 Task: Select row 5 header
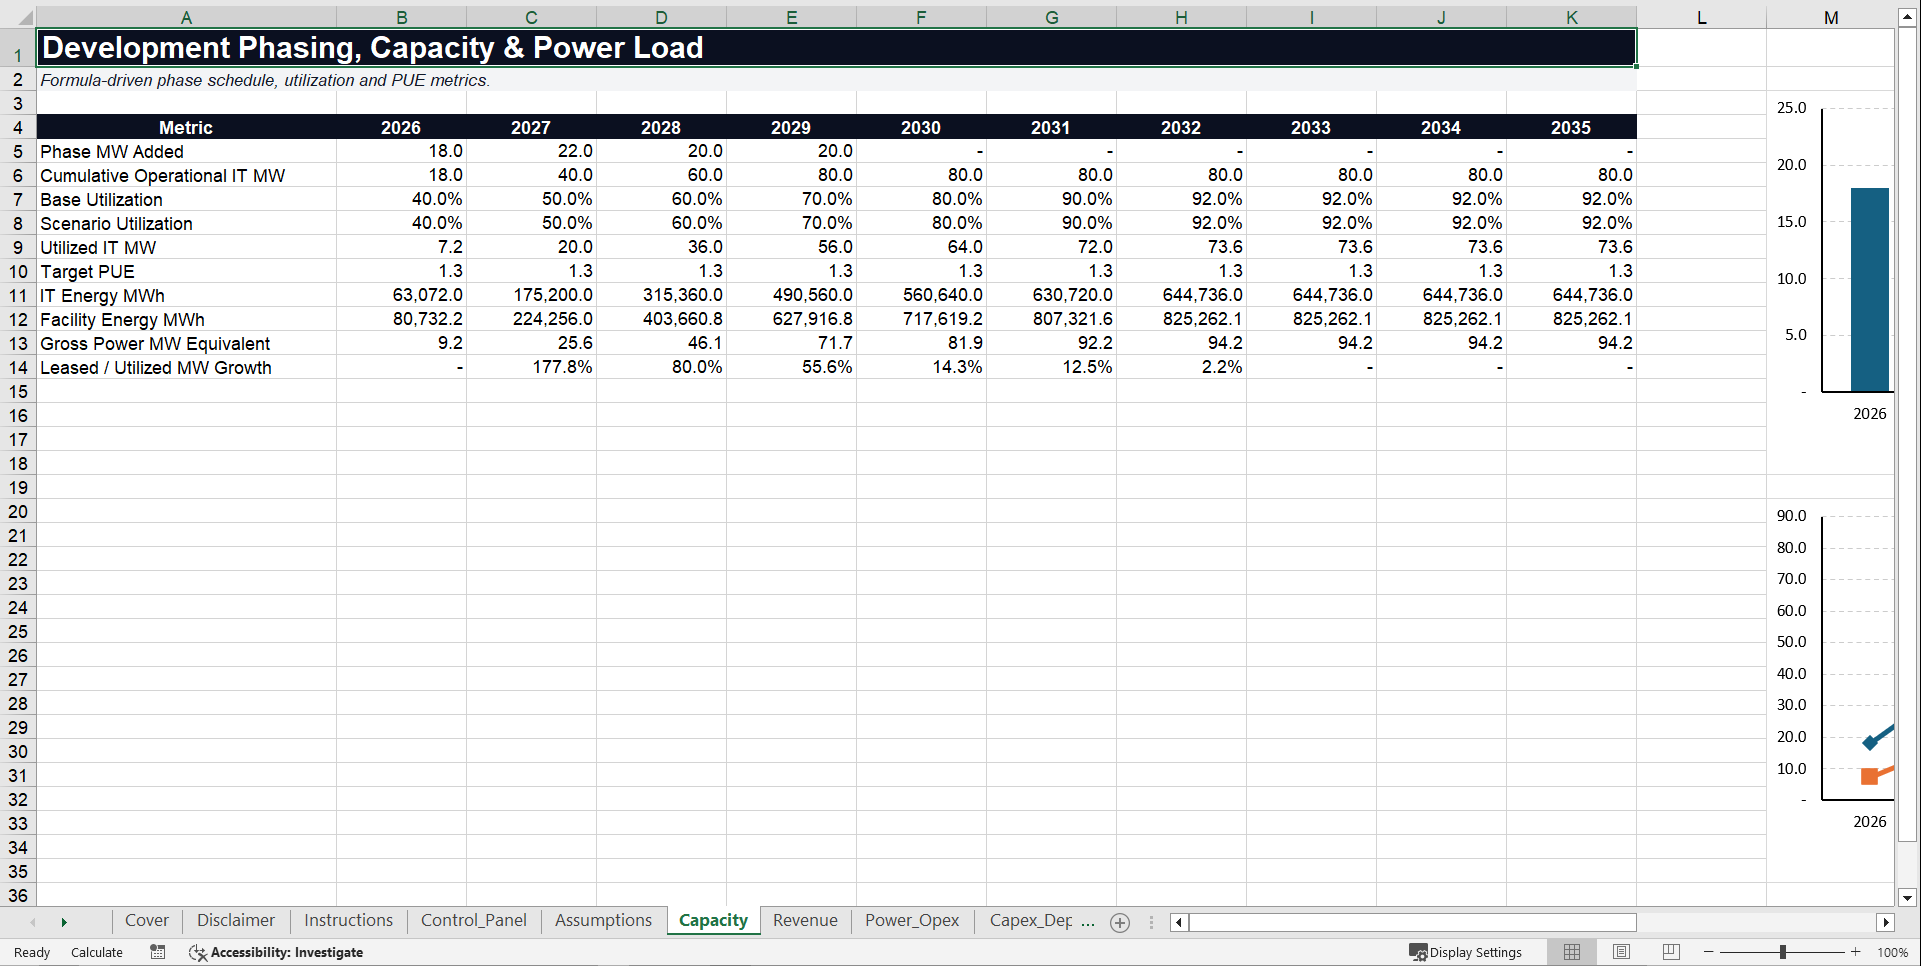(18, 151)
